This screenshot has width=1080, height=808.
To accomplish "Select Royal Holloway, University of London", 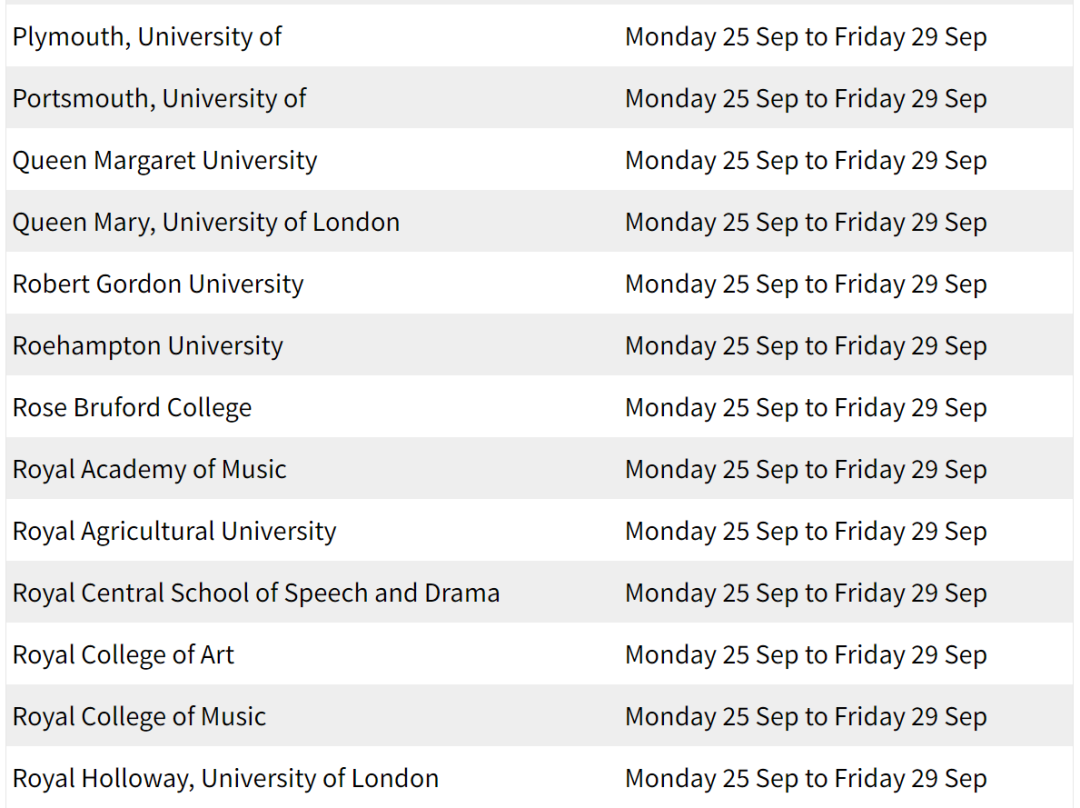I will click(225, 779).
